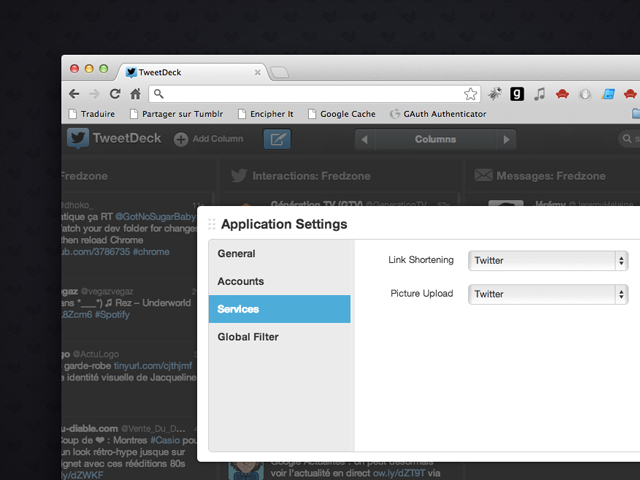Open the tinyurl.com/cjthjmf link
640x480 pixels.
pyautogui.click(x=153, y=366)
